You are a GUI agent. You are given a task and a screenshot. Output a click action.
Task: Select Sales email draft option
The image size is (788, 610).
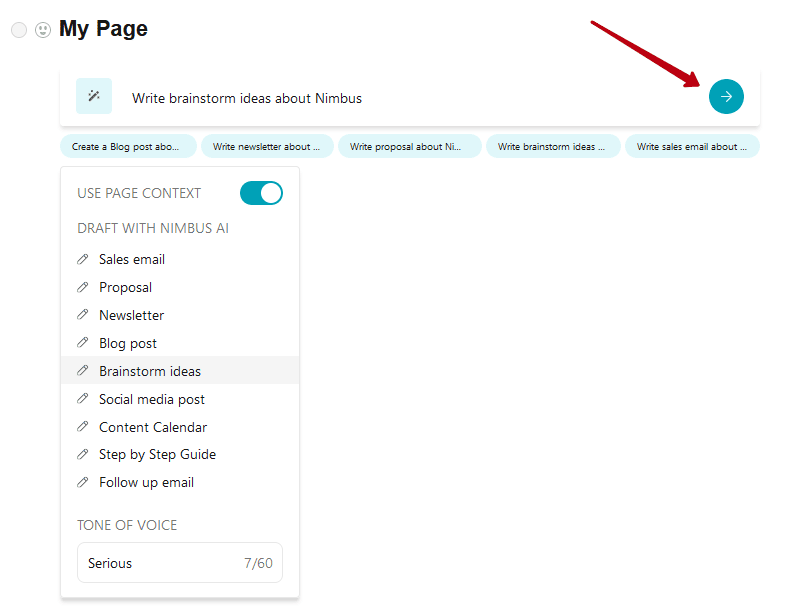[180, 259]
